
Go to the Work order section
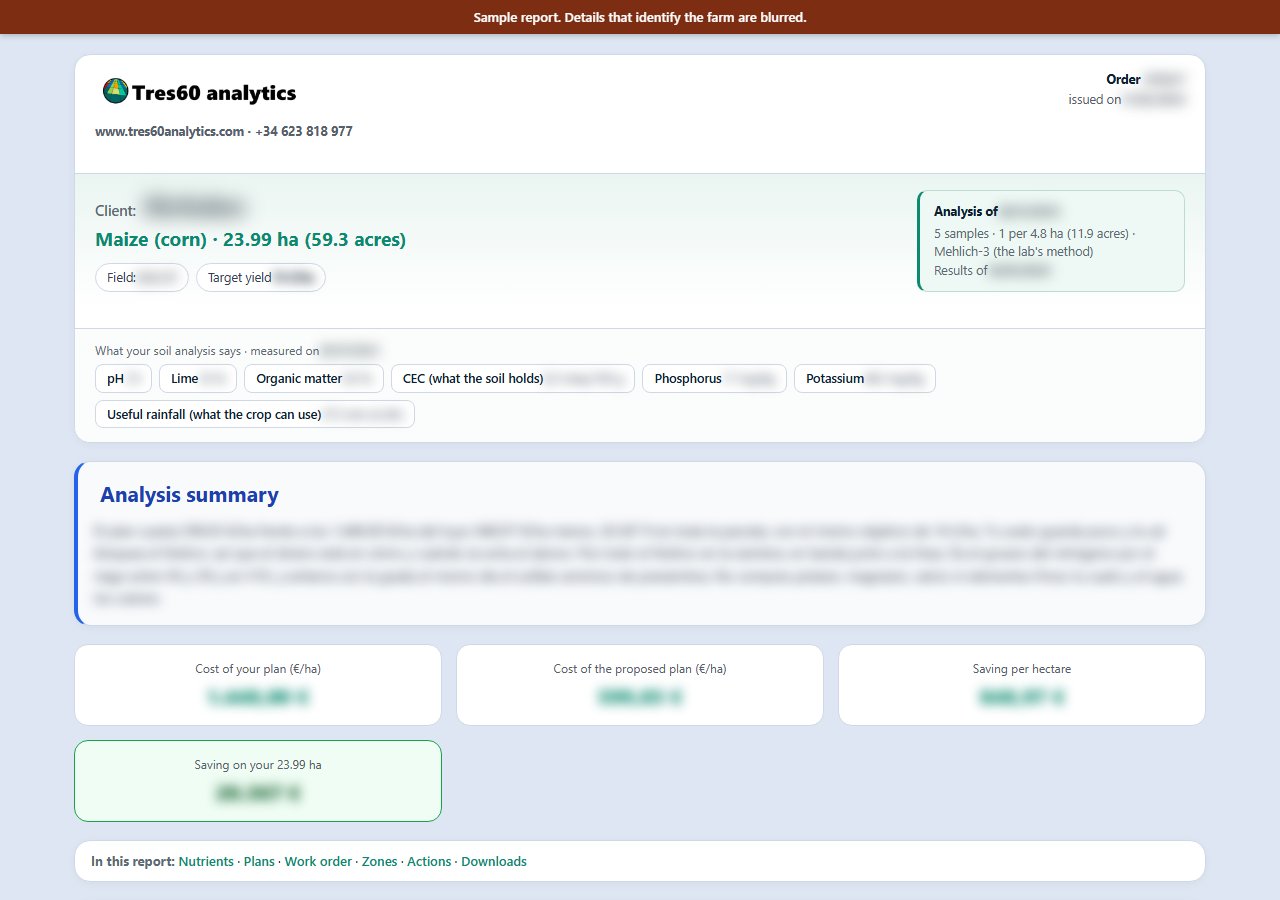tap(318, 861)
